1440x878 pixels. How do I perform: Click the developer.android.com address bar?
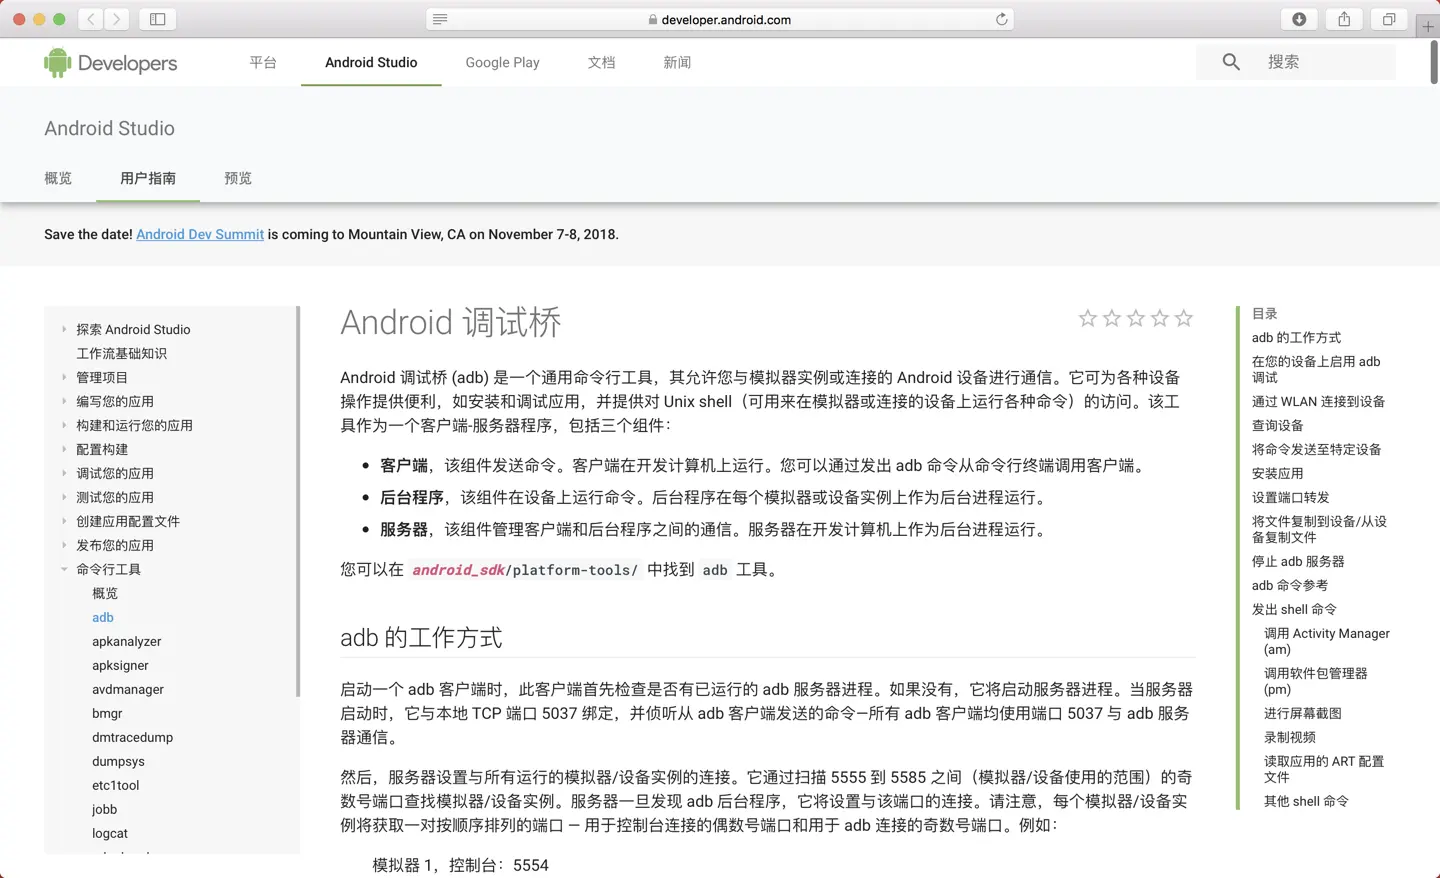pos(720,19)
